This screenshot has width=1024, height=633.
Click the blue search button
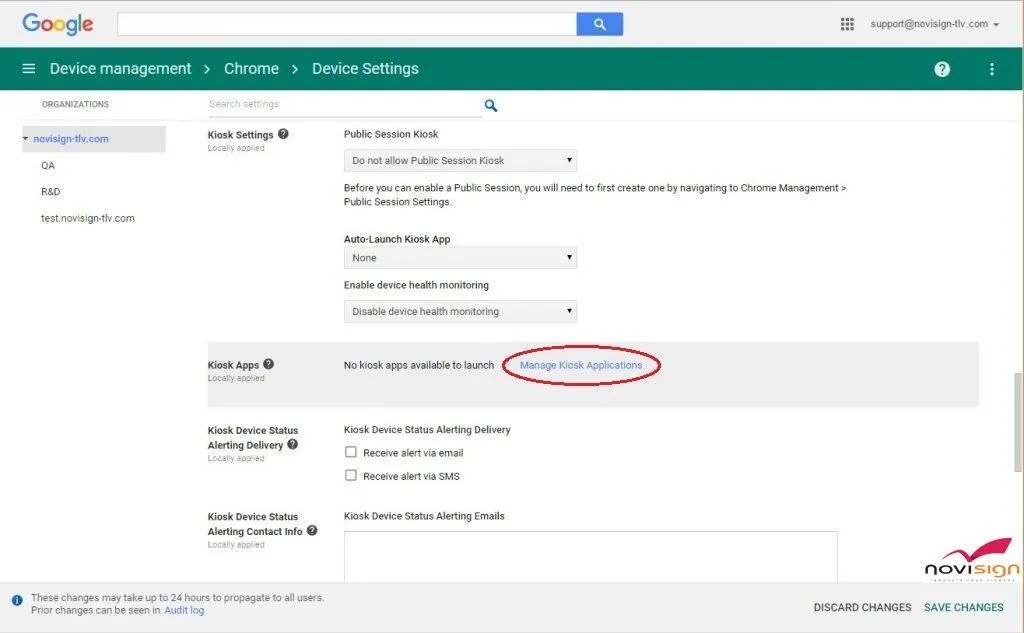[599, 23]
